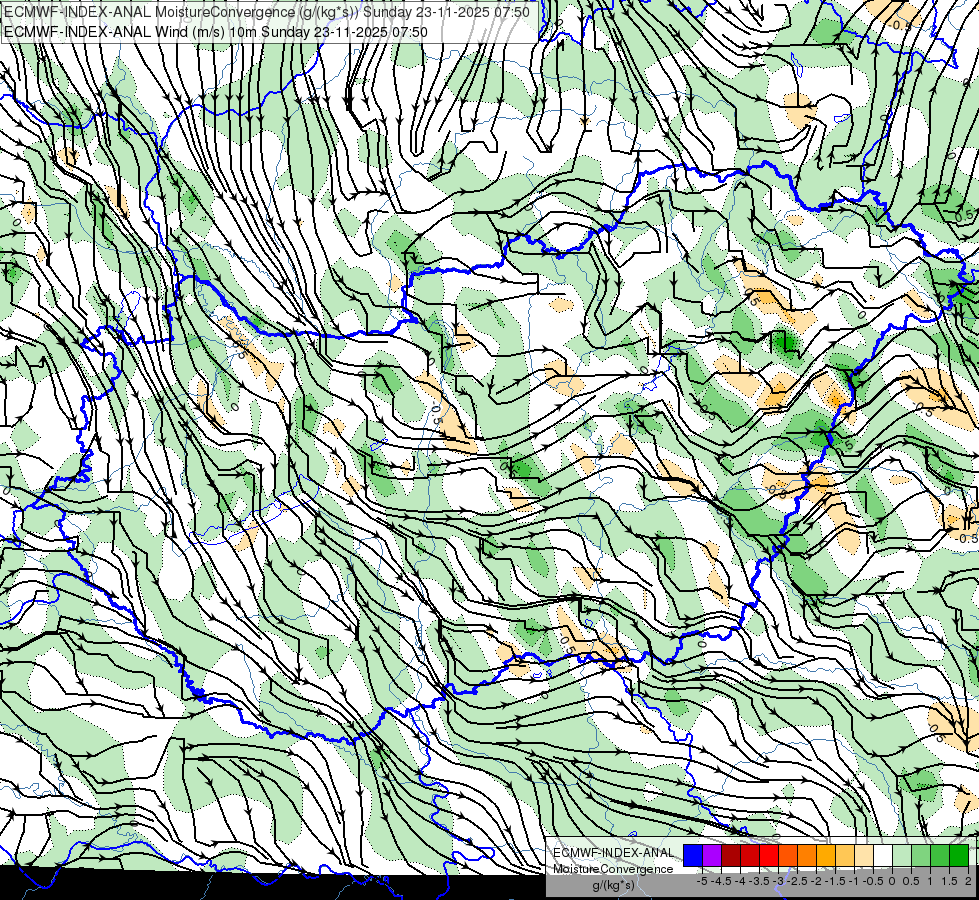This screenshot has height=900, width=979.
Task: Click the legend value -2.5
Action: coord(797,881)
